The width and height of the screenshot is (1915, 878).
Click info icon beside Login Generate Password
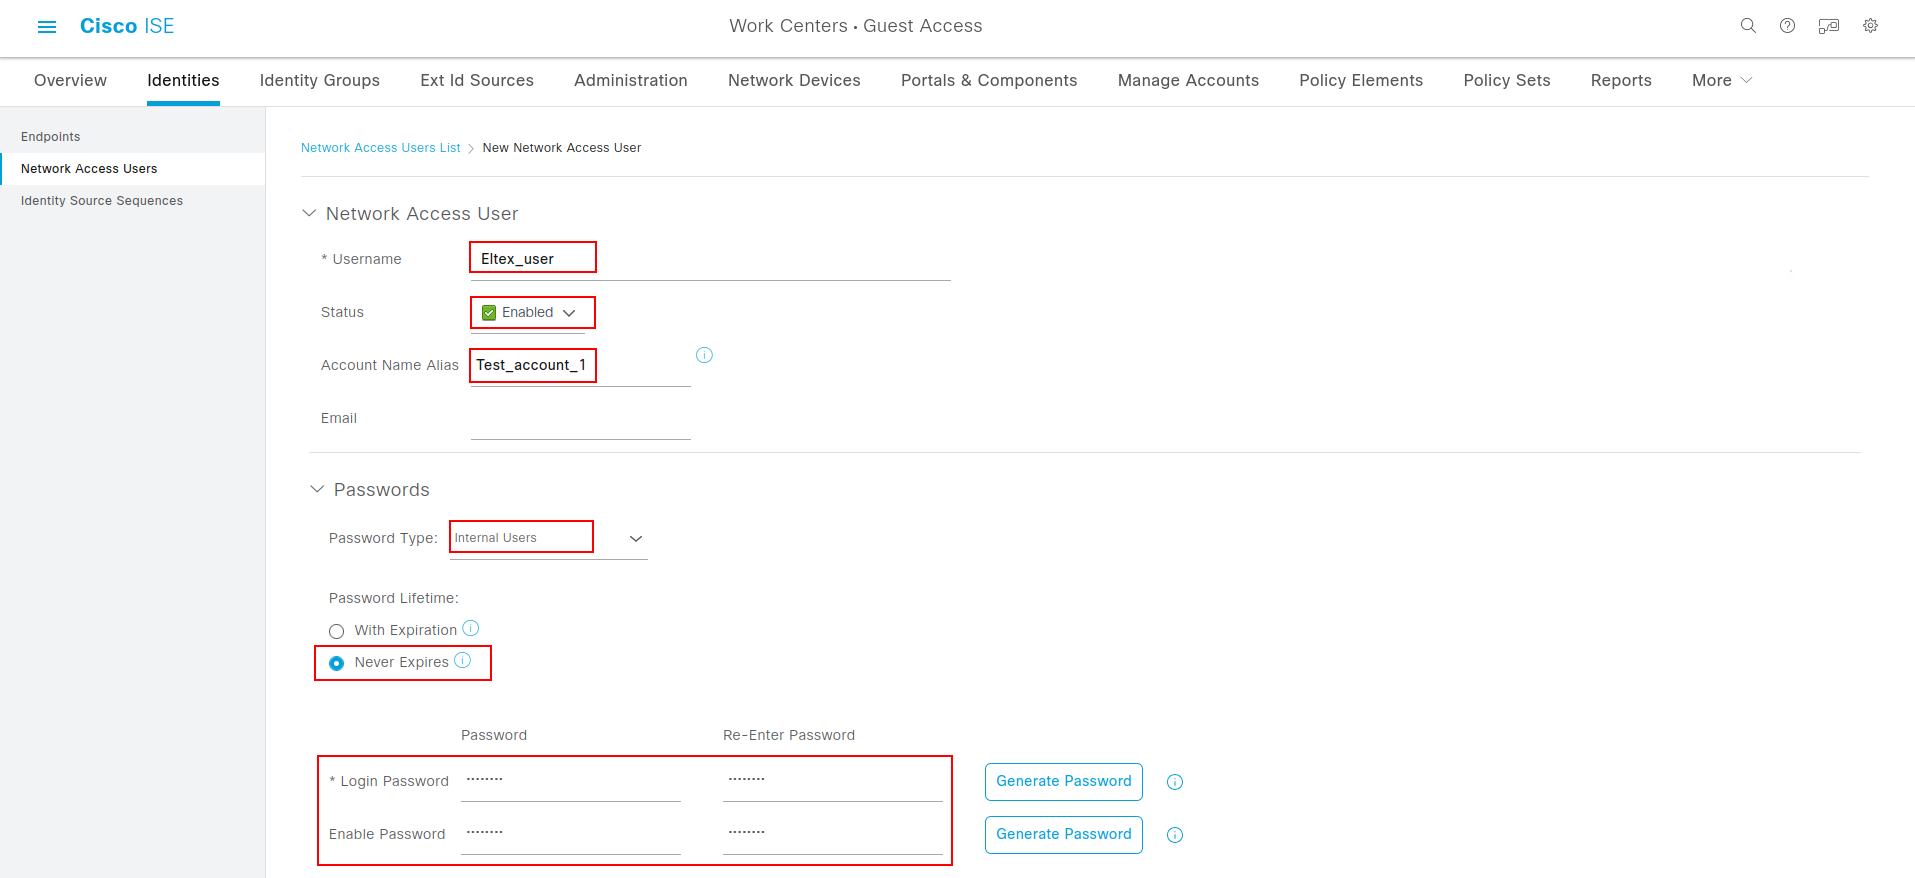coord(1175,782)
